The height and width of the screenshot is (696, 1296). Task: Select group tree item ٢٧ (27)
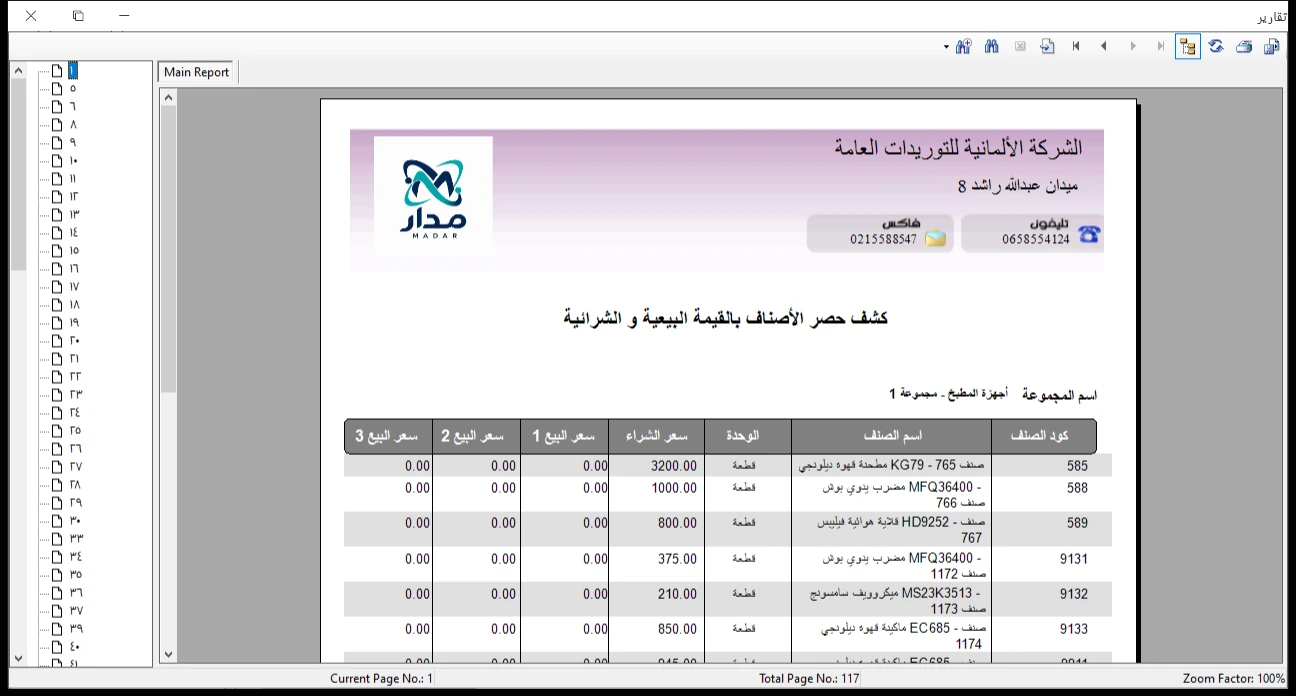[75, 467]
